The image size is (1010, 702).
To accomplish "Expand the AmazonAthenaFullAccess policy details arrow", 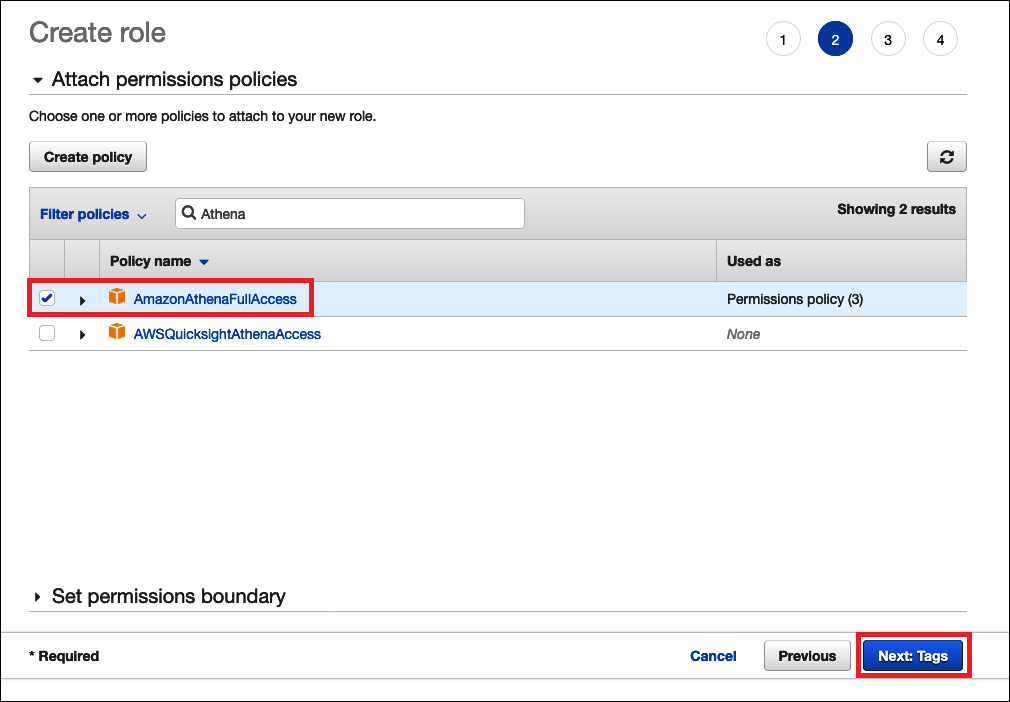I will point(82,297).
